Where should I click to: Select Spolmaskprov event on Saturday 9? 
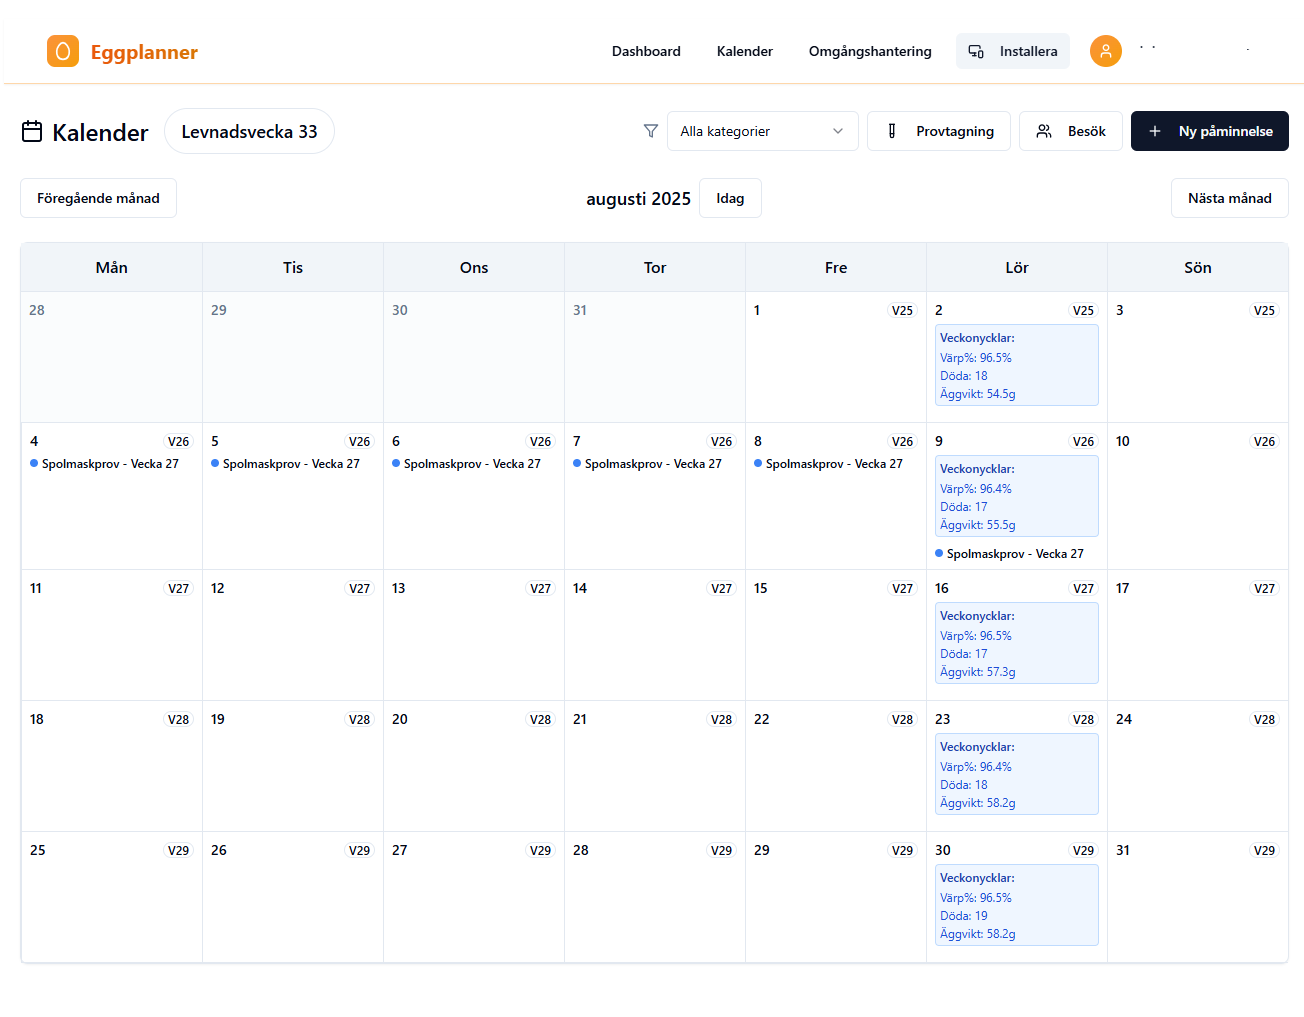pos(1010,554)
